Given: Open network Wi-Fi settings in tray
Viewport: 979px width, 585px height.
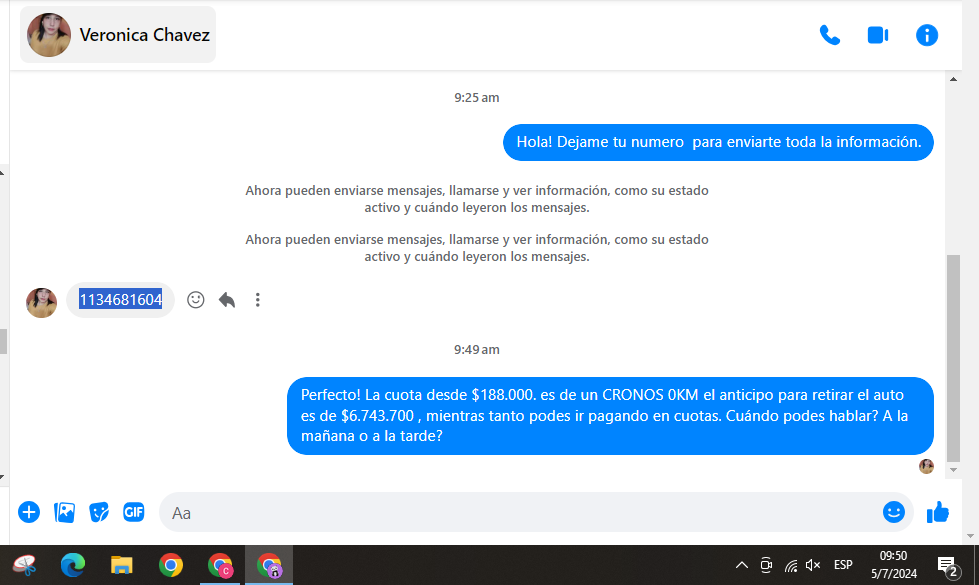Looking at the screenshot, I should pyautogui.click(x=791, y=566).
